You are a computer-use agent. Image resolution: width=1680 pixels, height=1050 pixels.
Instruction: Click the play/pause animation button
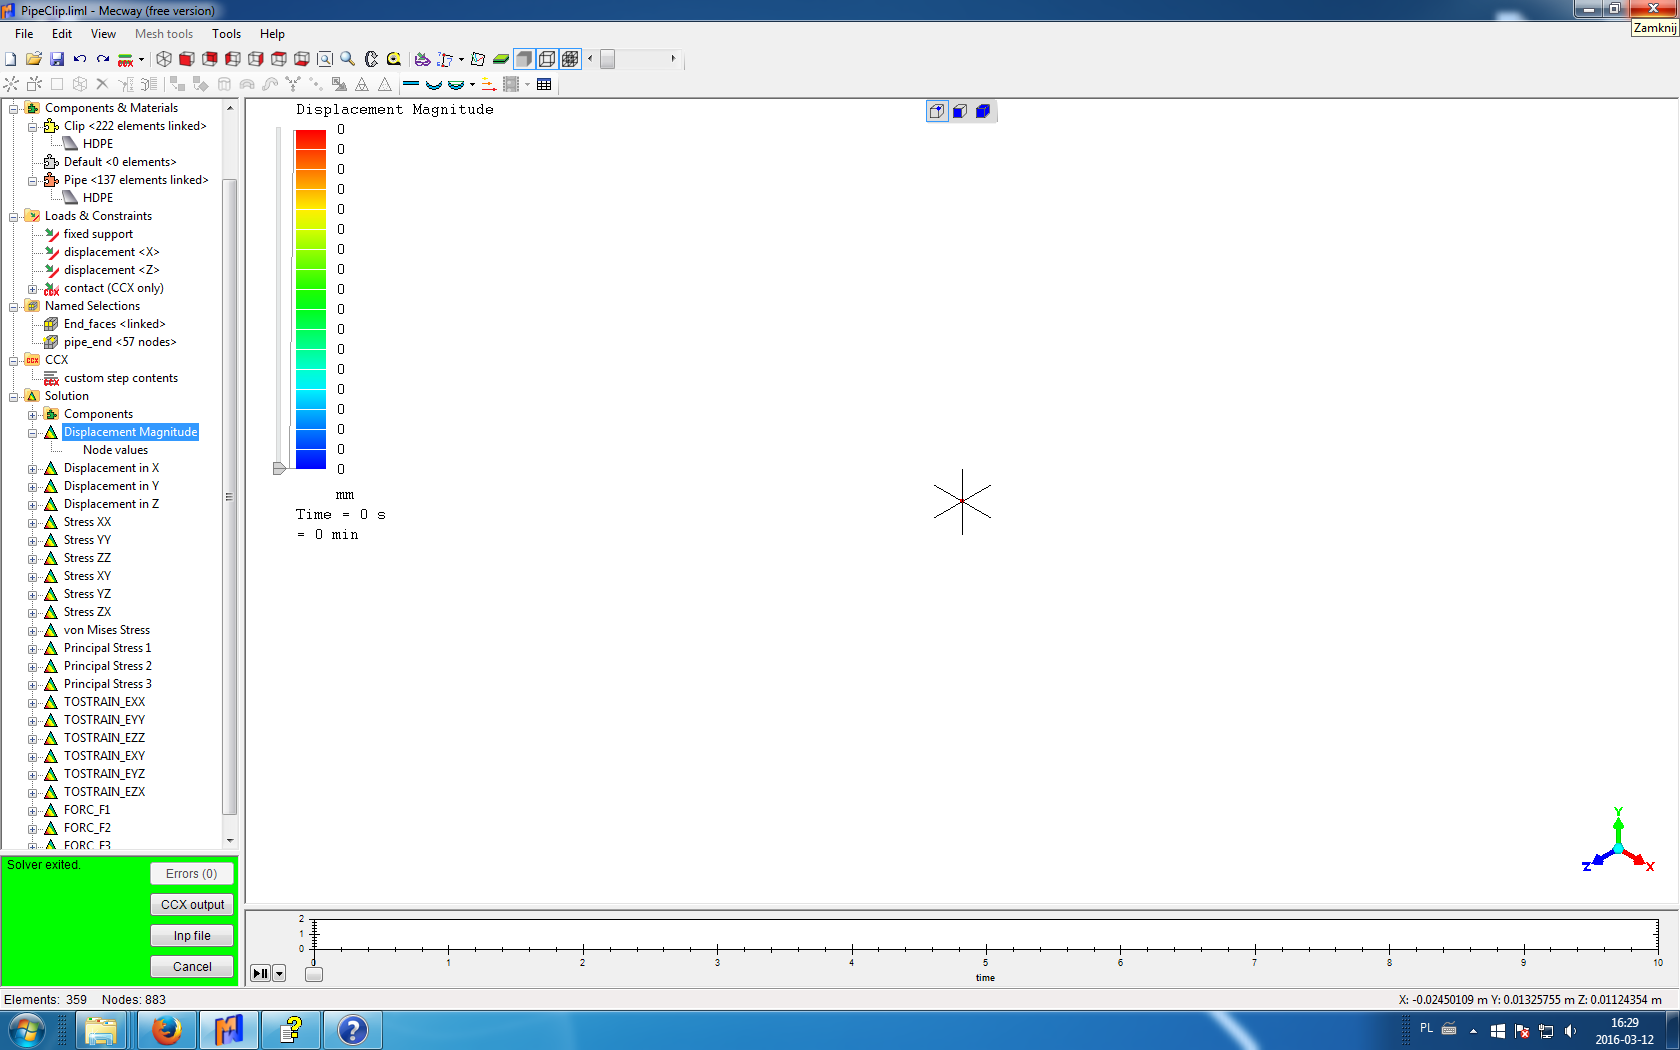[260, 973]
